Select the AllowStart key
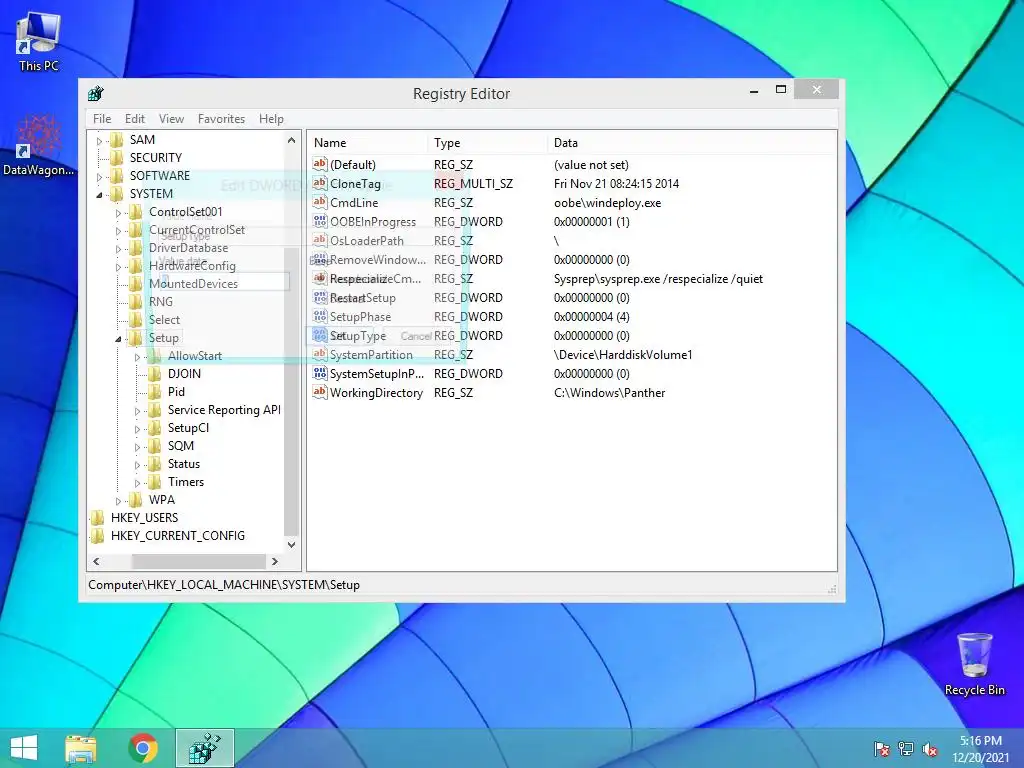Image resolution: width=1024 pixels, height=768 pixels. click(195, 356)
